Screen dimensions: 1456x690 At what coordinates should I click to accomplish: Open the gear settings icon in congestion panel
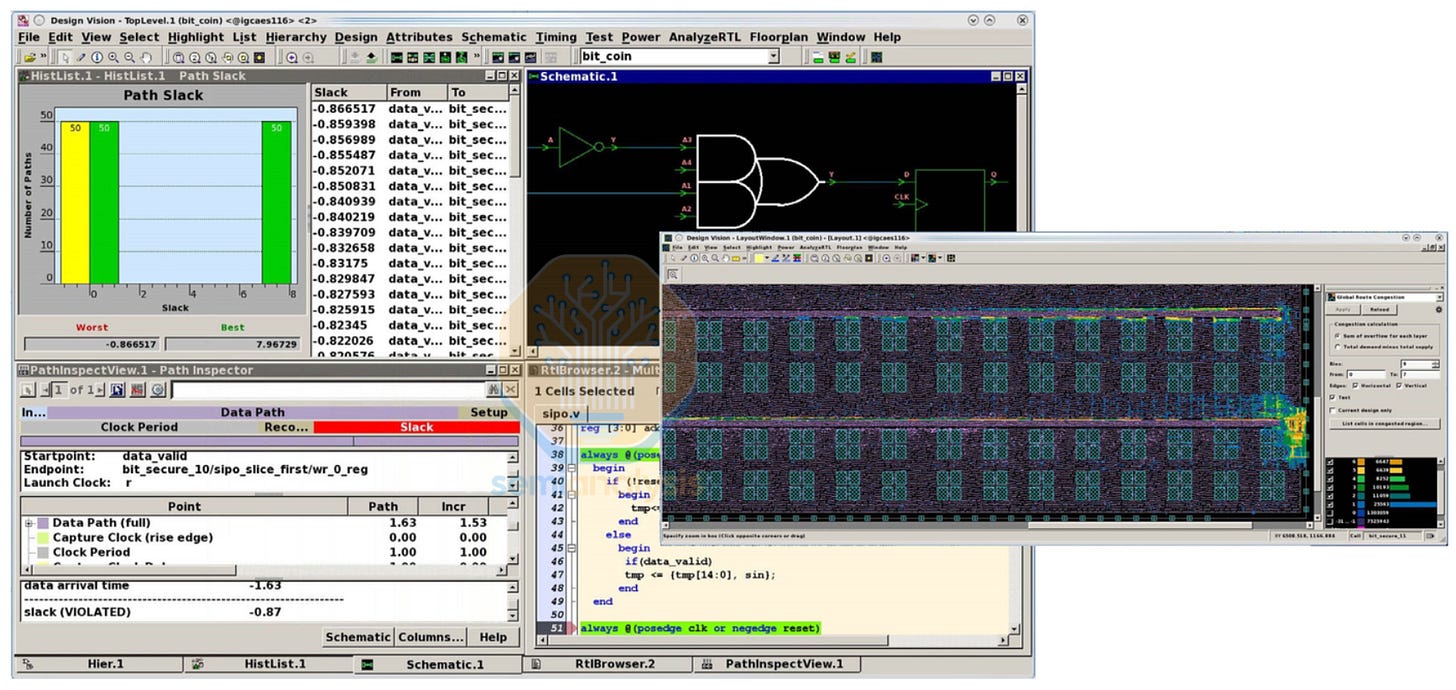click(x=1439, y=310)
